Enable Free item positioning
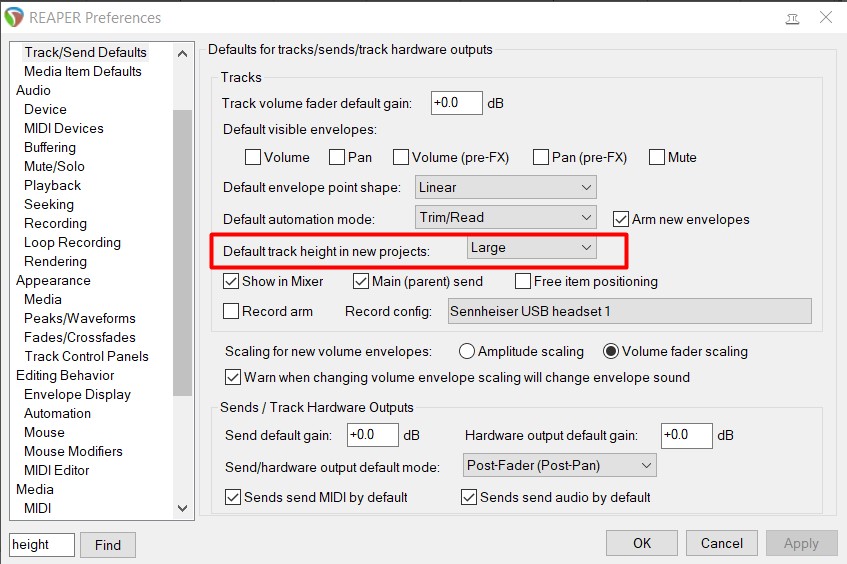Screen dimensions: 847x564 click(x=523, y=281)
